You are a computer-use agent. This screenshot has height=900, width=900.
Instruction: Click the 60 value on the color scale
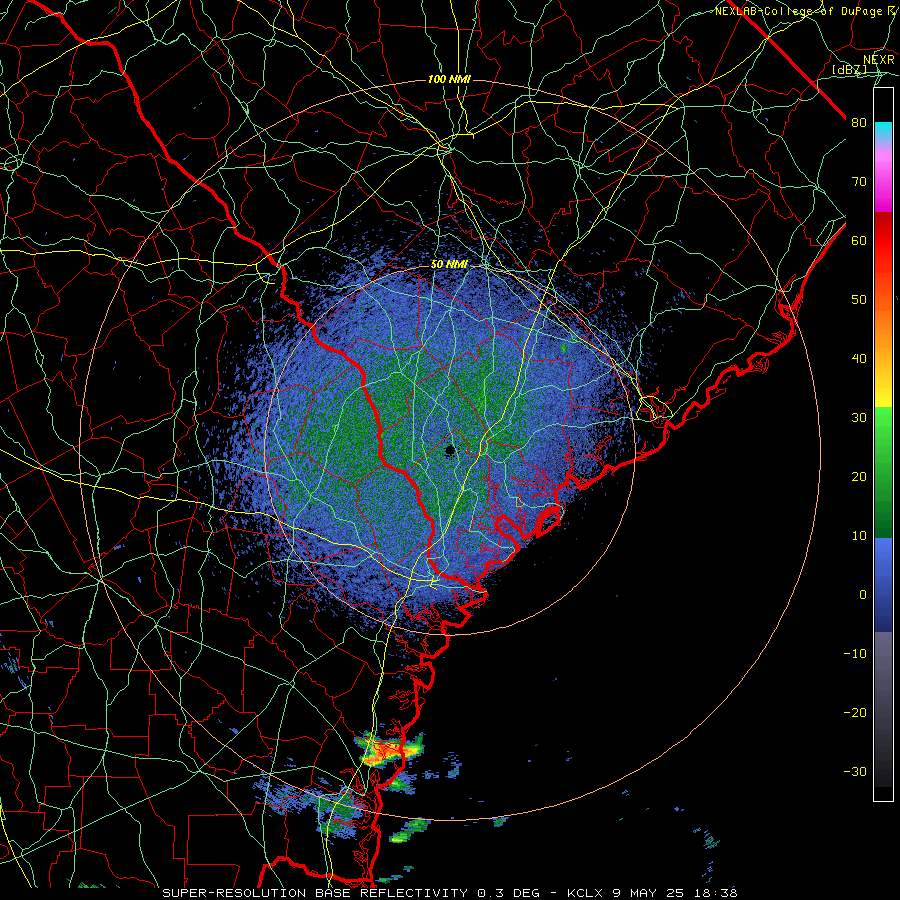point(859,240)
